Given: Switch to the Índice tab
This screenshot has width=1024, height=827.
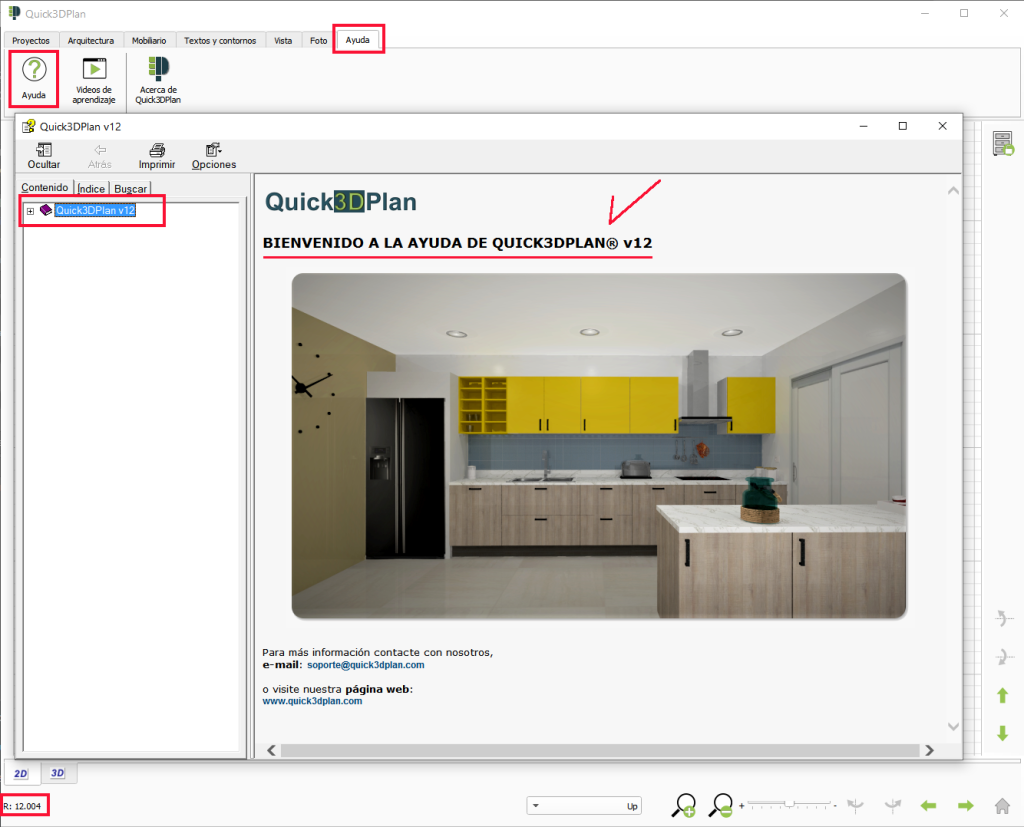Looking at the screenshot, I should click(91, 189).
